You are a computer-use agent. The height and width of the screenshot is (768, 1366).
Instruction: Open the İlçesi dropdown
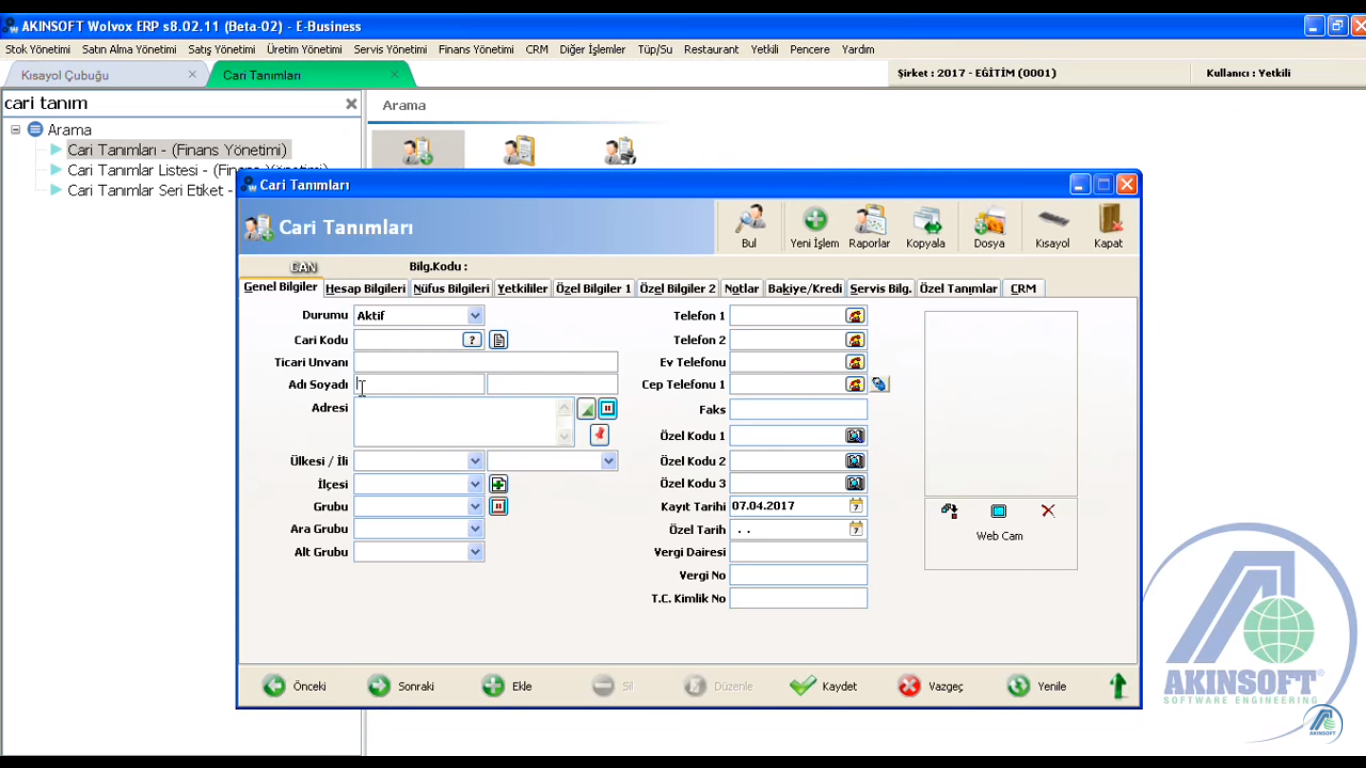(475, 484)
